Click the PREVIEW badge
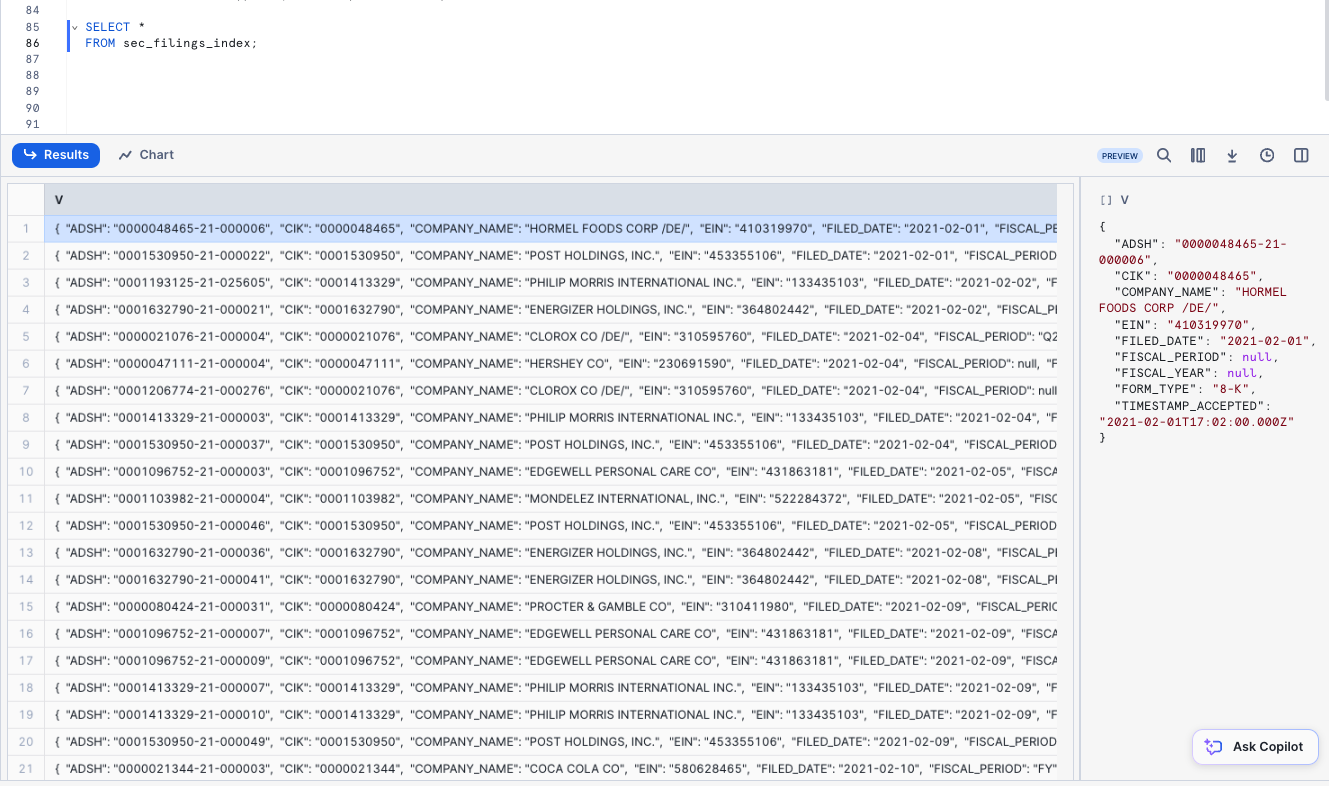Screen dimensions: 1329x786 (1120, 156)
